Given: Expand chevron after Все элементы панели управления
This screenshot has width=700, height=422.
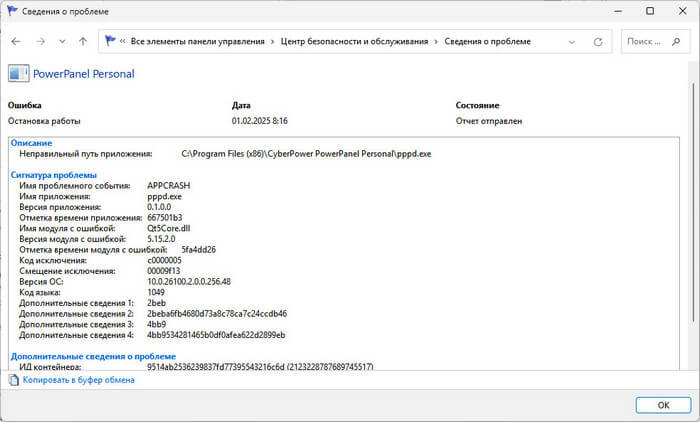Looking at the screenshot, I should (x=272, y=42).
